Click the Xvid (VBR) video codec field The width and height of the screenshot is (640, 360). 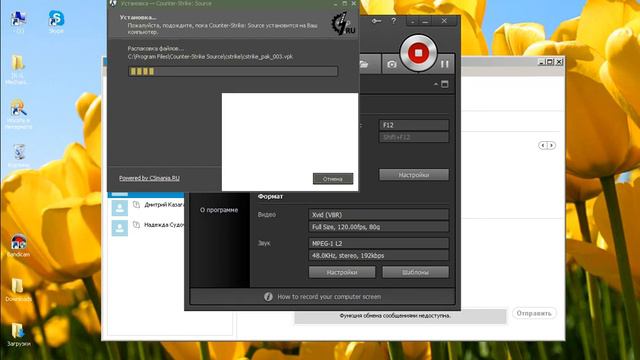coord(378,215)
